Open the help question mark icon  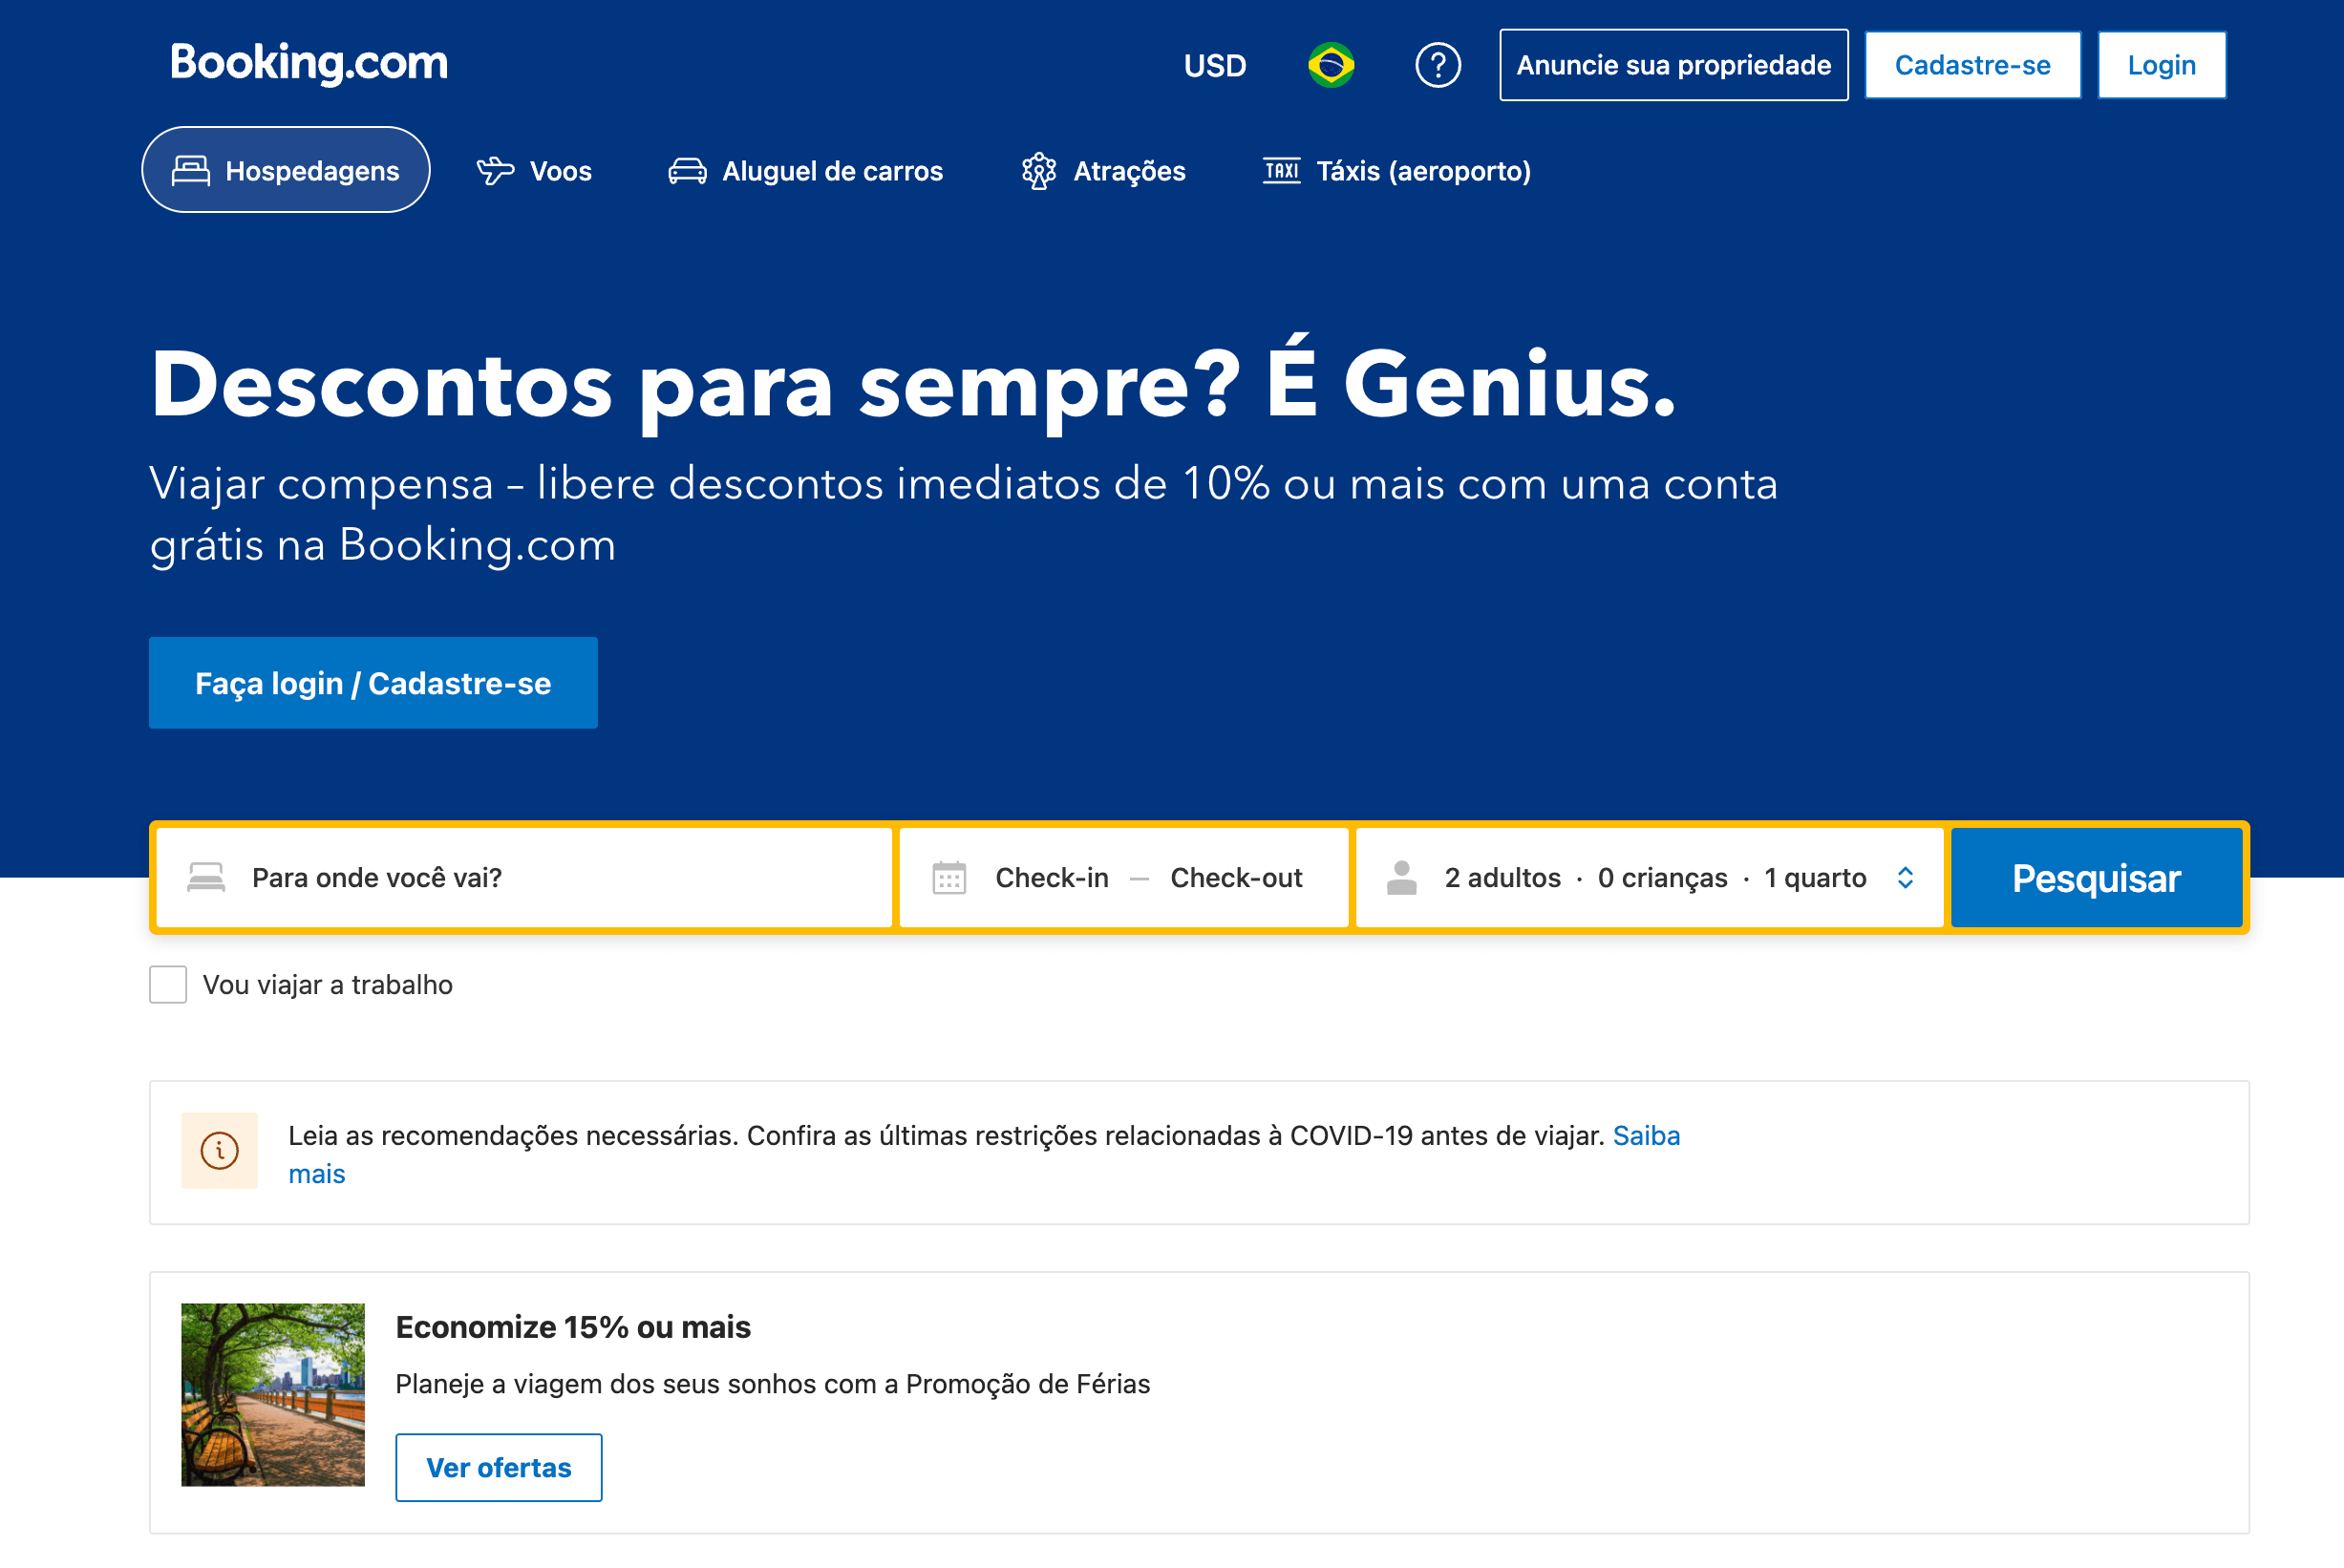[1438, 65]
